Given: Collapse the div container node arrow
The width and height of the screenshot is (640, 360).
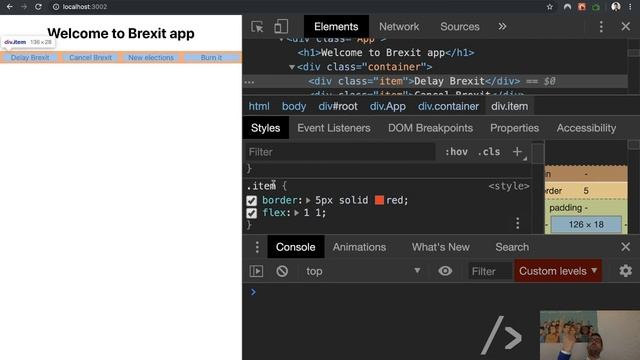Looking at the screenshot, I should 292,67.
